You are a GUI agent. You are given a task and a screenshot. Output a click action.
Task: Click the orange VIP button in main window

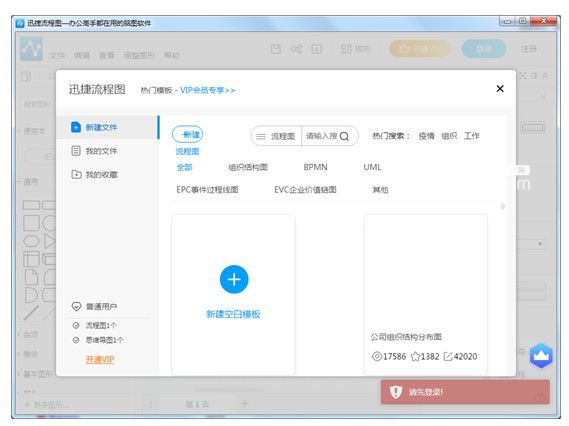click(420, 49)
